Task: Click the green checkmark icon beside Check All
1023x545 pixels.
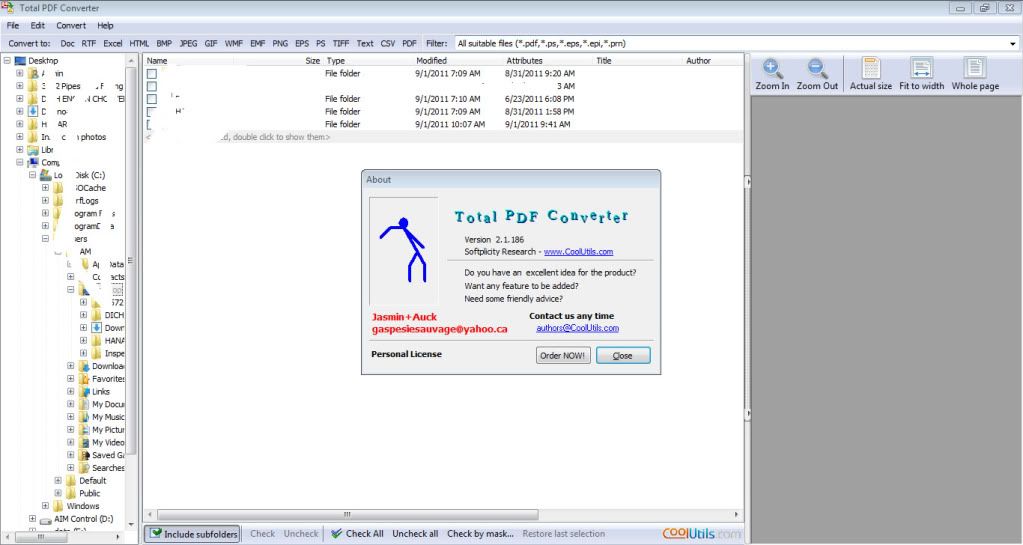Action: pos(337,534)
